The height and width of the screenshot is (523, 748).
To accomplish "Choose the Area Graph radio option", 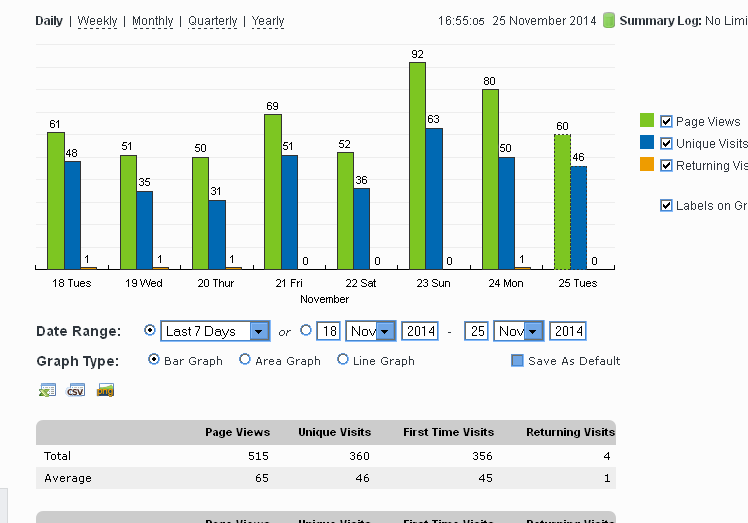I will pyautogui.click(x=245, y=359).
